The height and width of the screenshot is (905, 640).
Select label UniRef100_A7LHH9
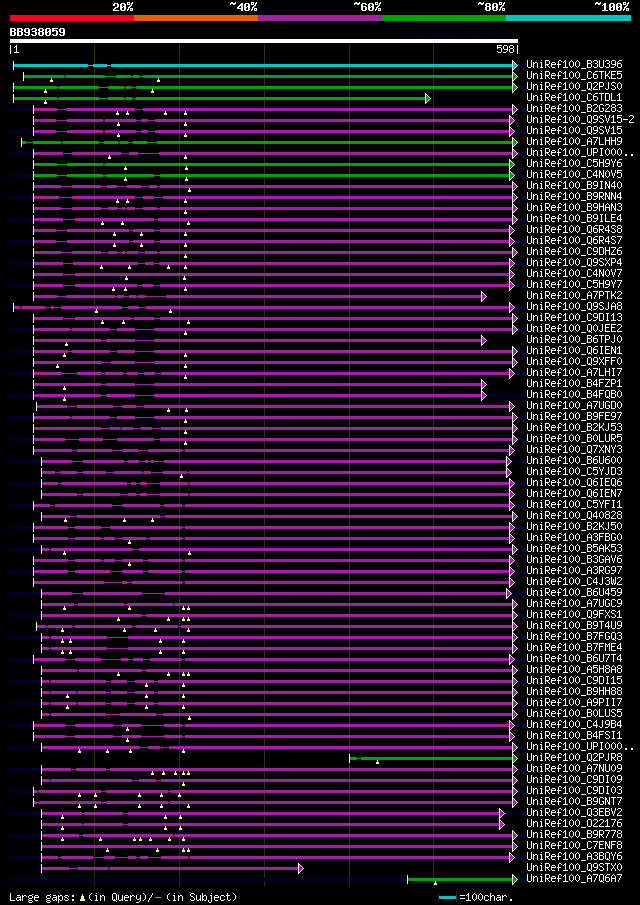pyautogui.click(x=572, y=141)
